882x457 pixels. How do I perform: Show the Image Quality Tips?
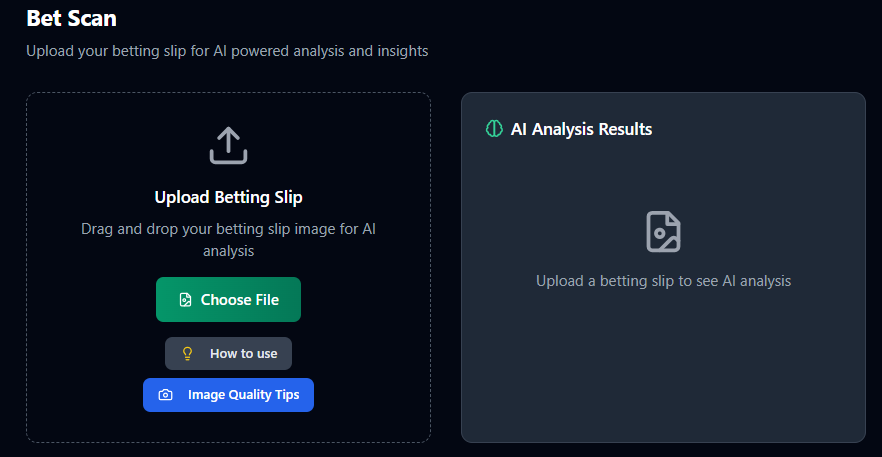point(228,395)
